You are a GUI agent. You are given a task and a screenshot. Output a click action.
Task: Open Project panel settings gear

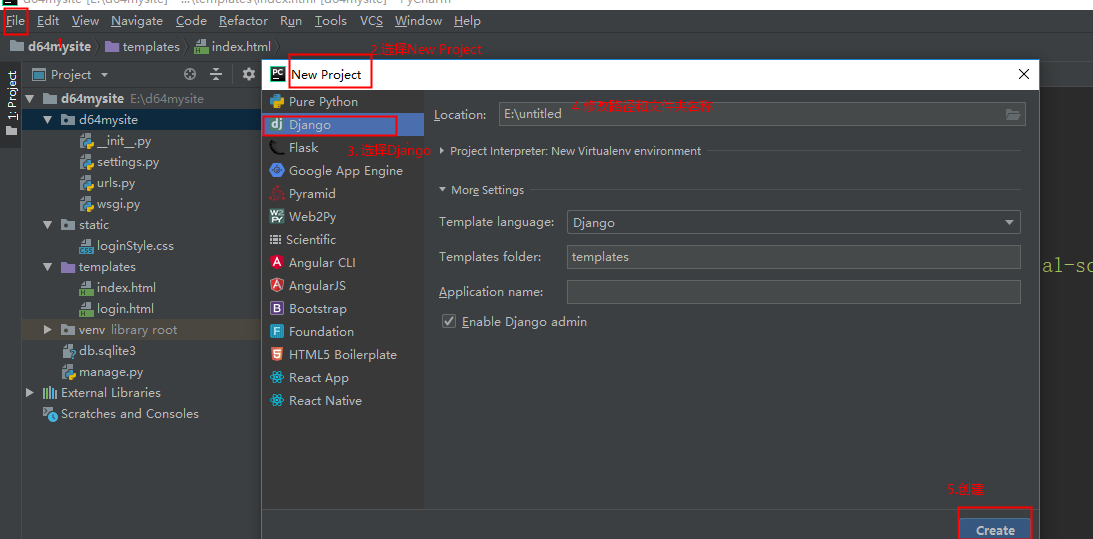point(249,75)
